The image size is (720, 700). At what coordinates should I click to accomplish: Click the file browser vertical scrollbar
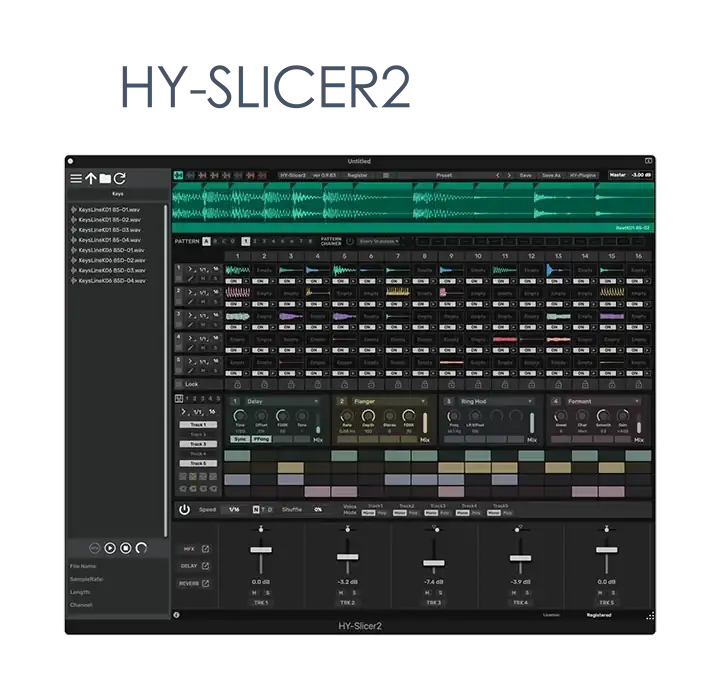(x=165, y=370)
